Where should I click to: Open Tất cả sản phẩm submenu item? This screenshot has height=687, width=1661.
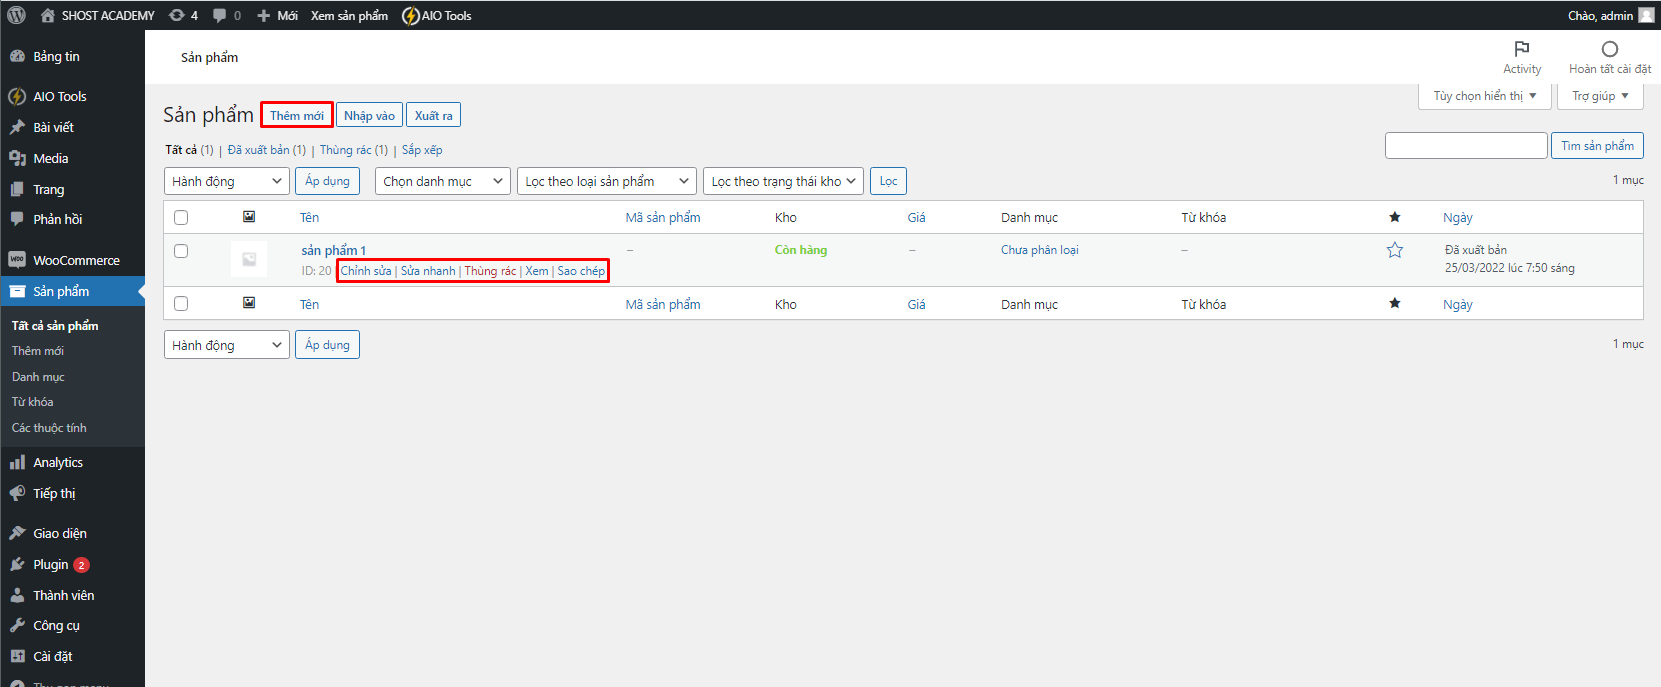tap(55, 326)
